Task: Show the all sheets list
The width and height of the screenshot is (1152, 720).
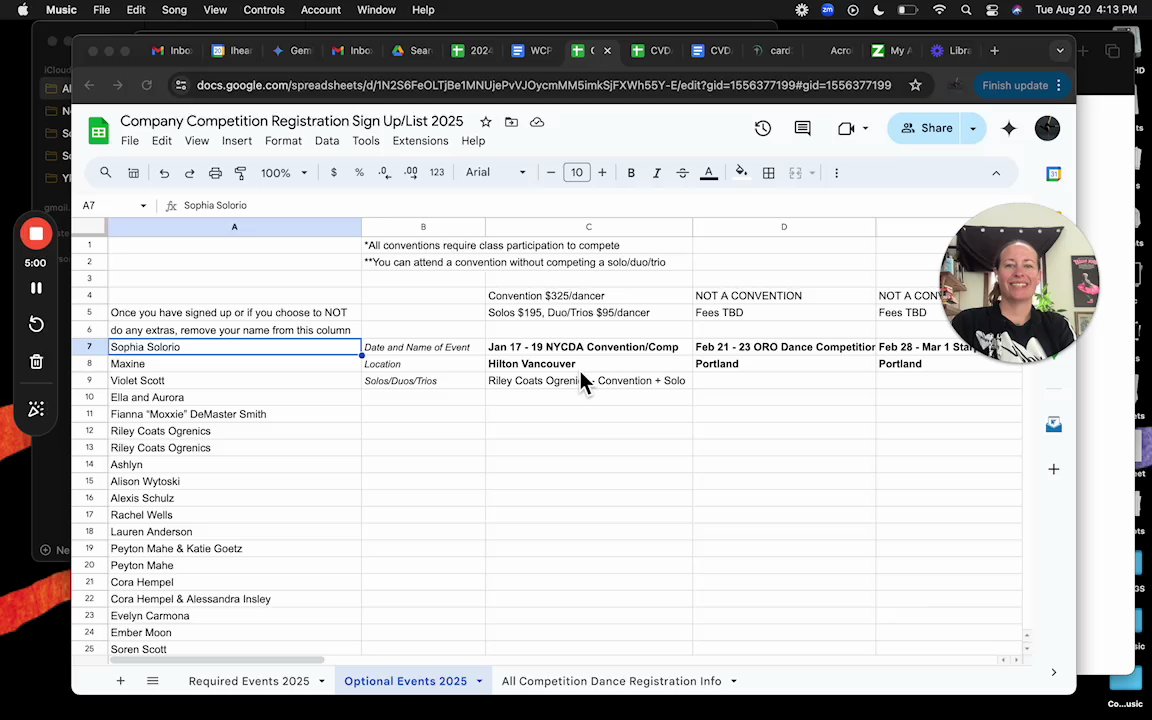Action: [x=153, y=681]
